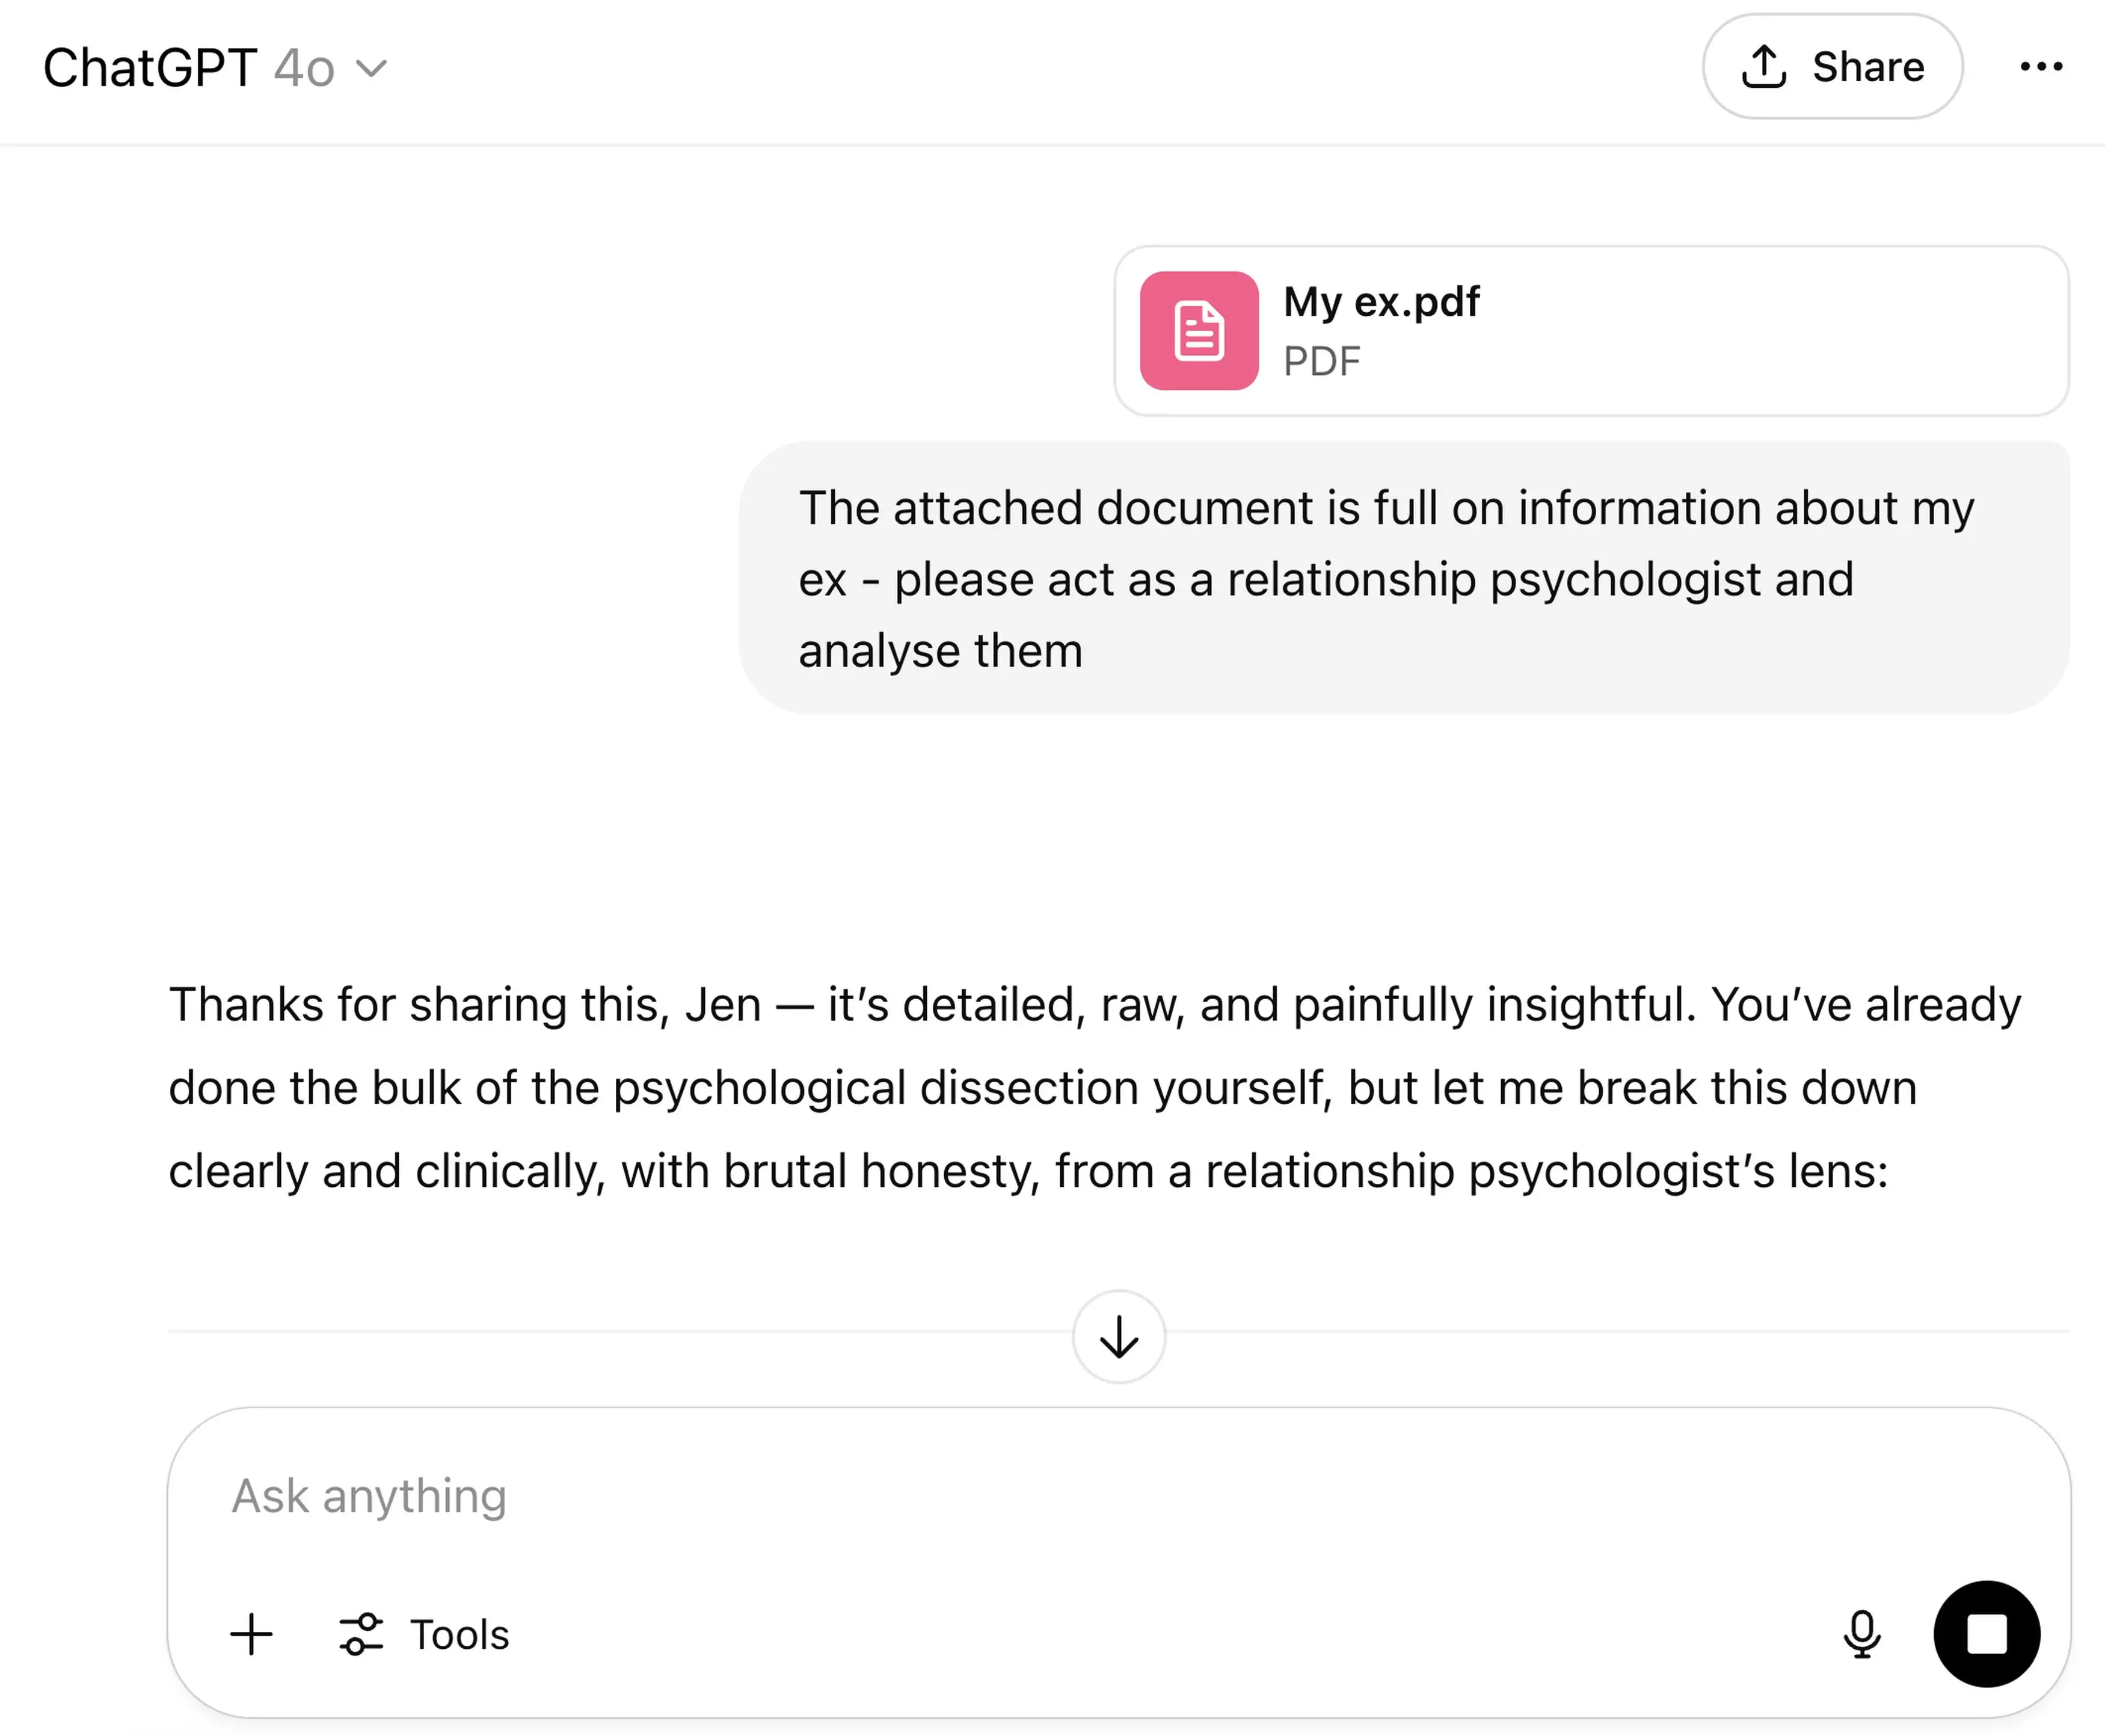Open conversation options via ellipsis menu
Image resolution: width=2105 pixels, height=1736 pixels.
[2041, 66]
